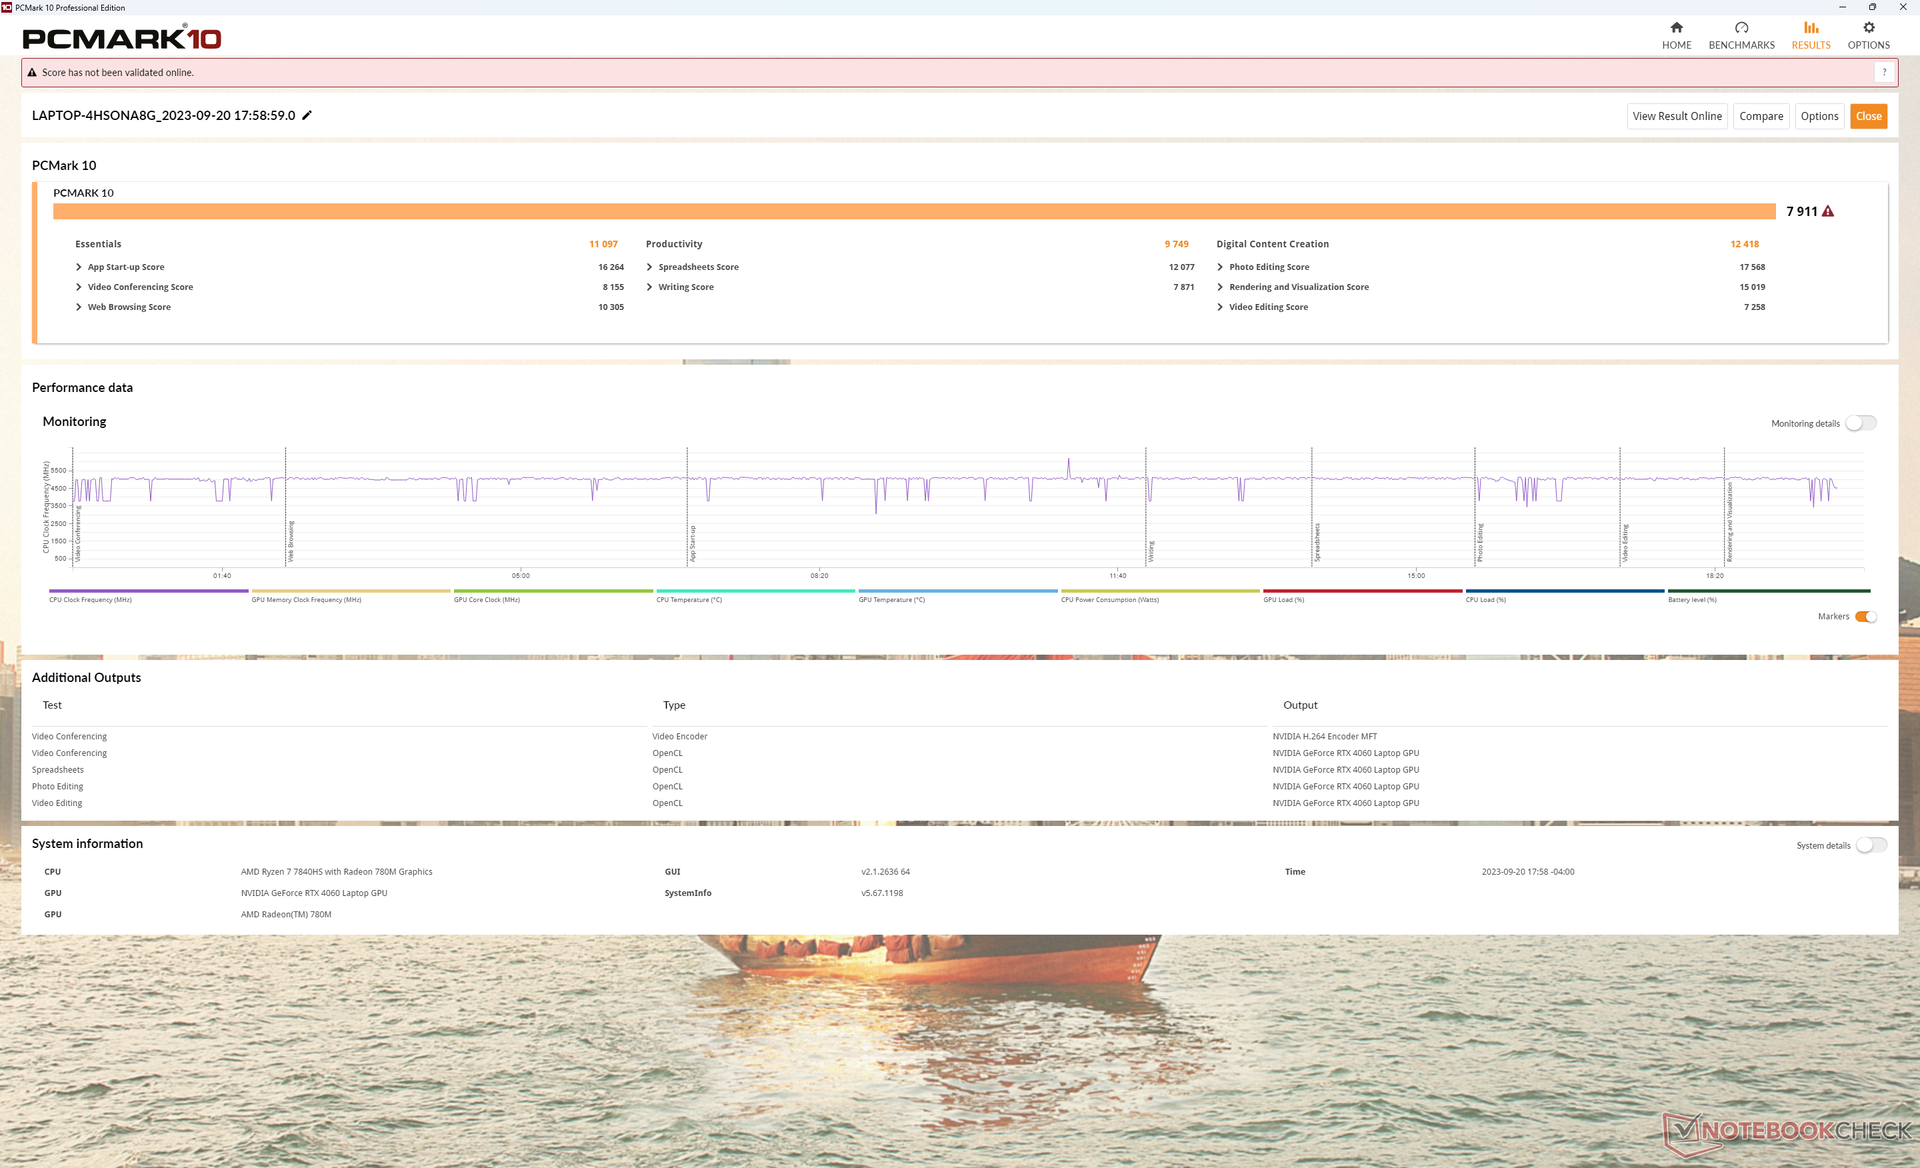
Task: Select the Results bar chart icon
Action: coord(1810,28)
